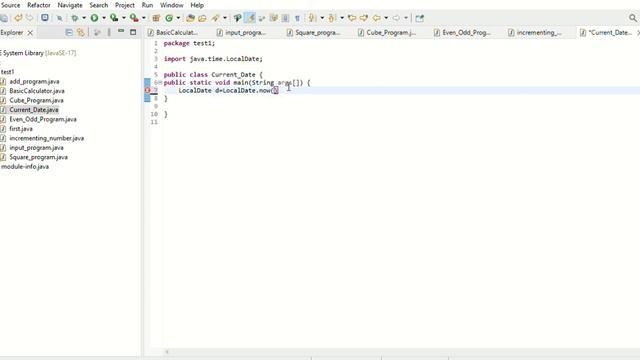This screenshot has width=640, height=360.
Task: Open the Help menu
Action: [197, 5]
